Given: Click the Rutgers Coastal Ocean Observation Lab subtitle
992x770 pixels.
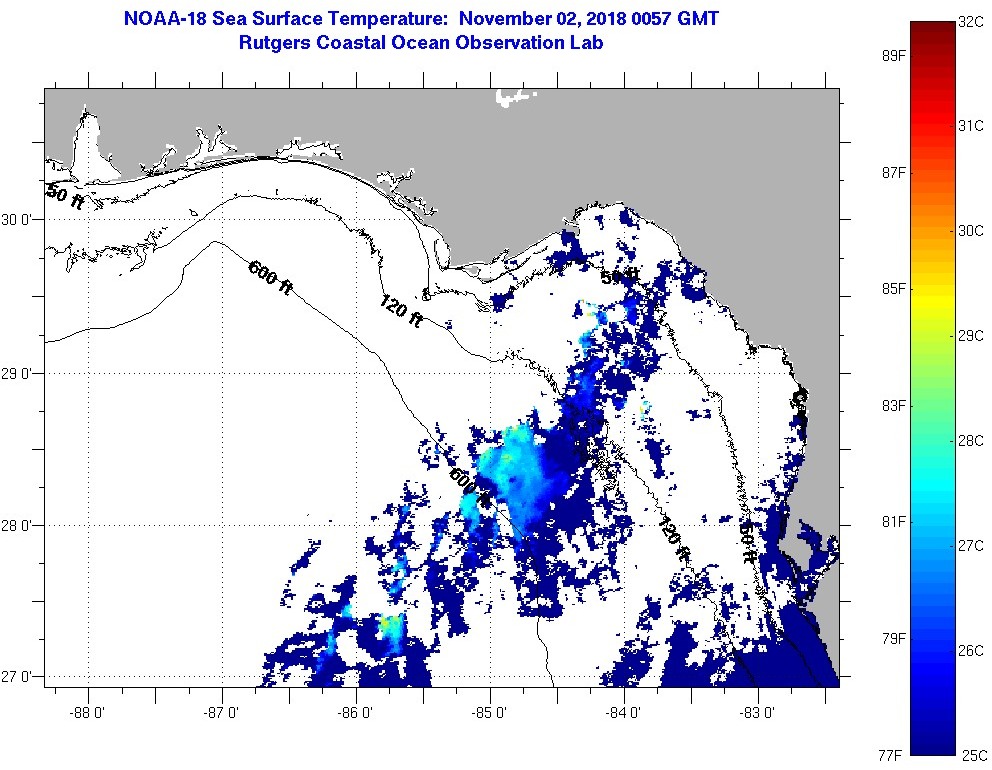Looking at the screenshot, I should 421,43.
